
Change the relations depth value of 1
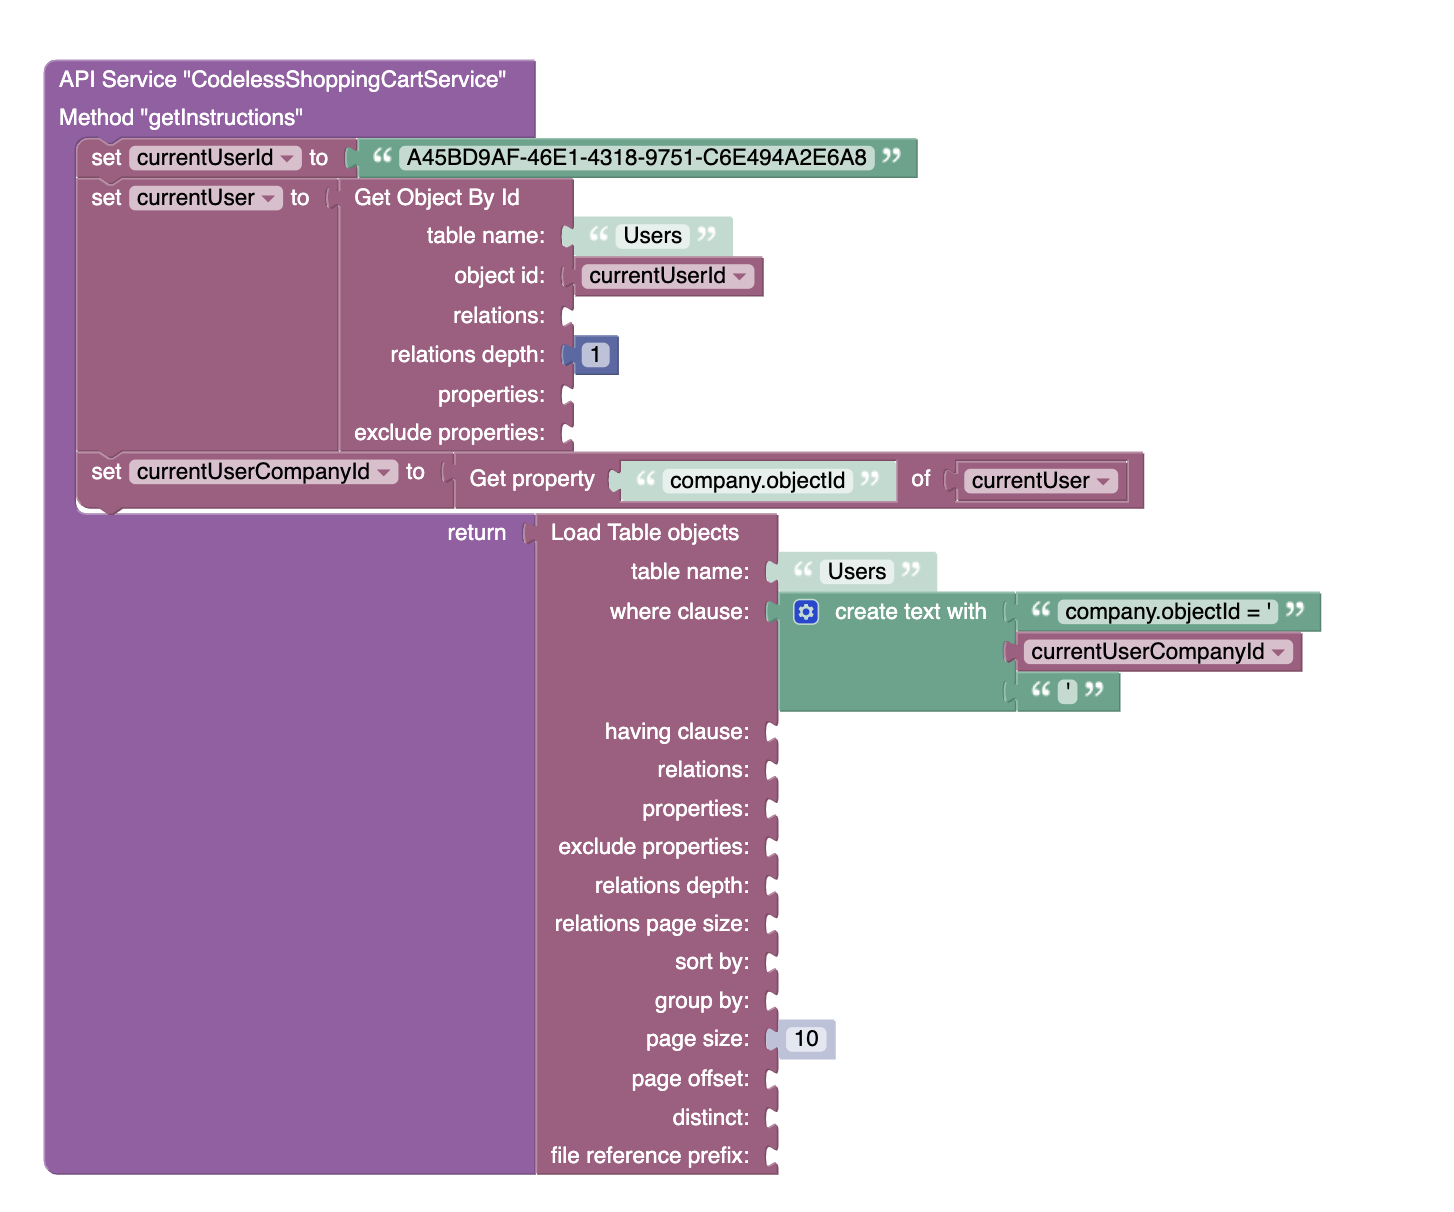click(597, 354)
